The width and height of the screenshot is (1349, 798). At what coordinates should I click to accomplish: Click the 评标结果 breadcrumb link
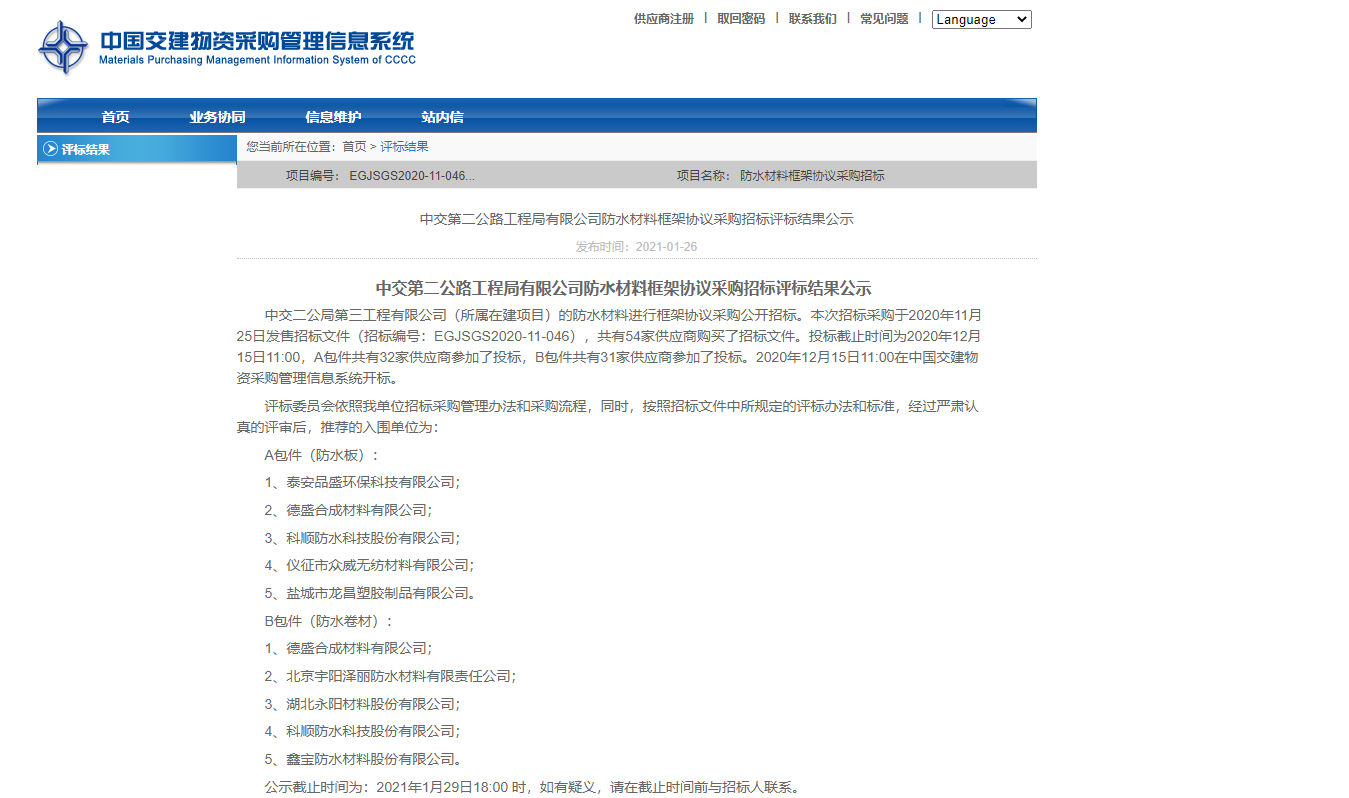click(x=404, y=147)
